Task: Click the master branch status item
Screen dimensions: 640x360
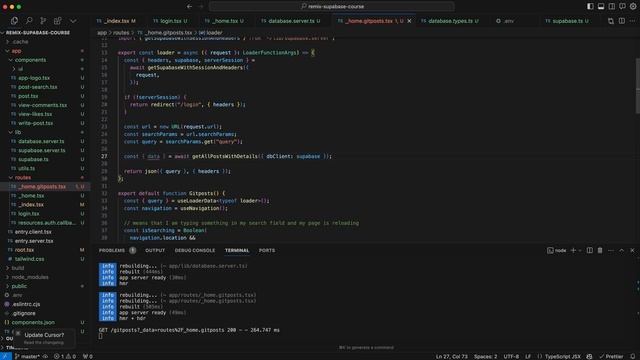Action: [27, 356]
